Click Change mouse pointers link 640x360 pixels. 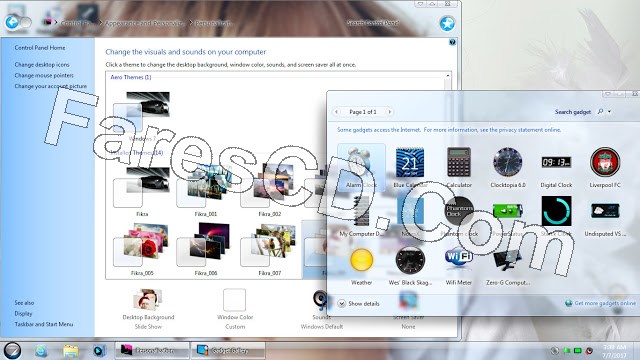click(44, 76)
